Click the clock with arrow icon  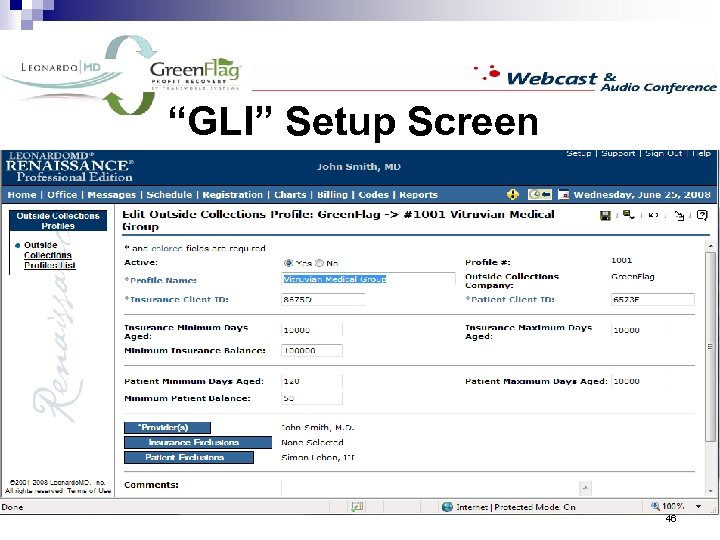click(540, 194)
